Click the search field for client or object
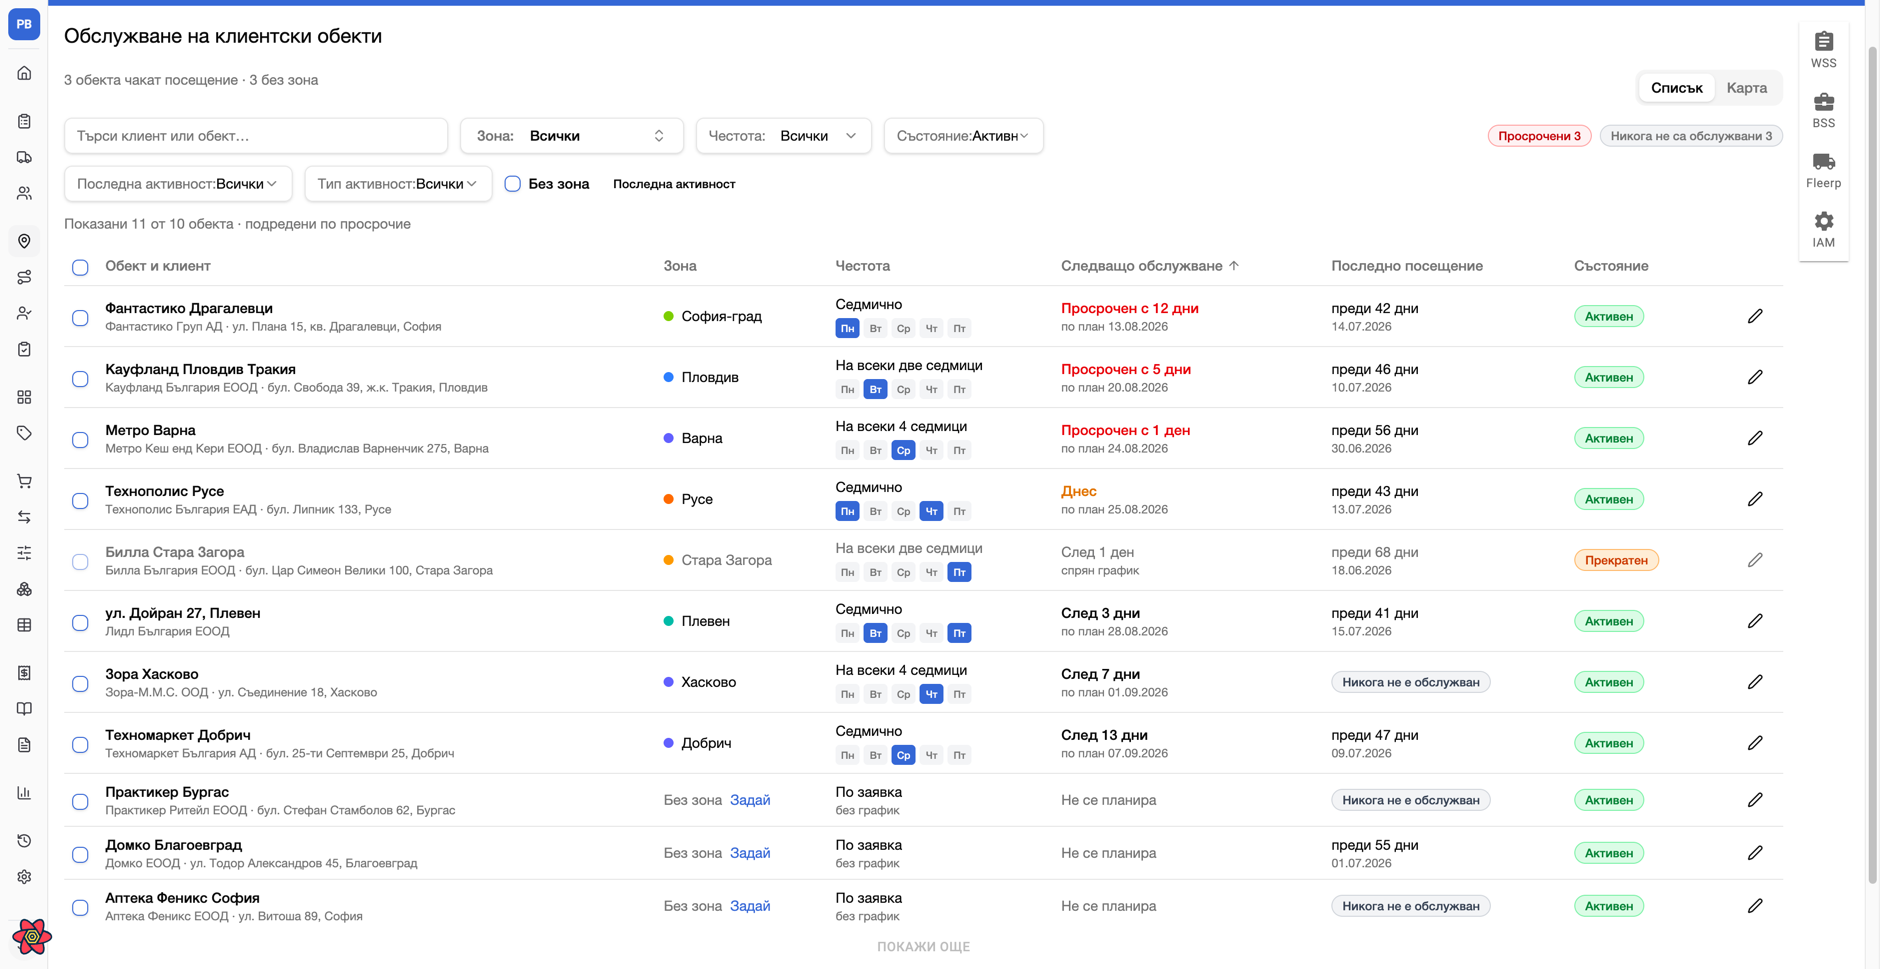The width and height of the screenshot is (1880, 969). (256, 136)
